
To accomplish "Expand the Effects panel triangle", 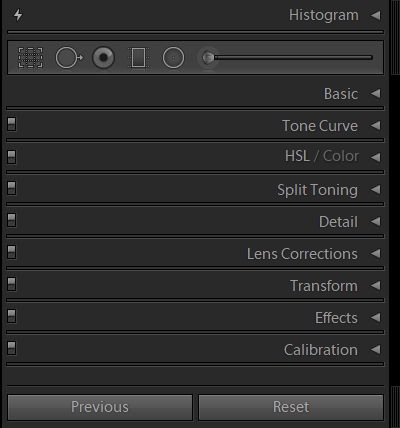I will pyautogui.click(x=376, y=318).
